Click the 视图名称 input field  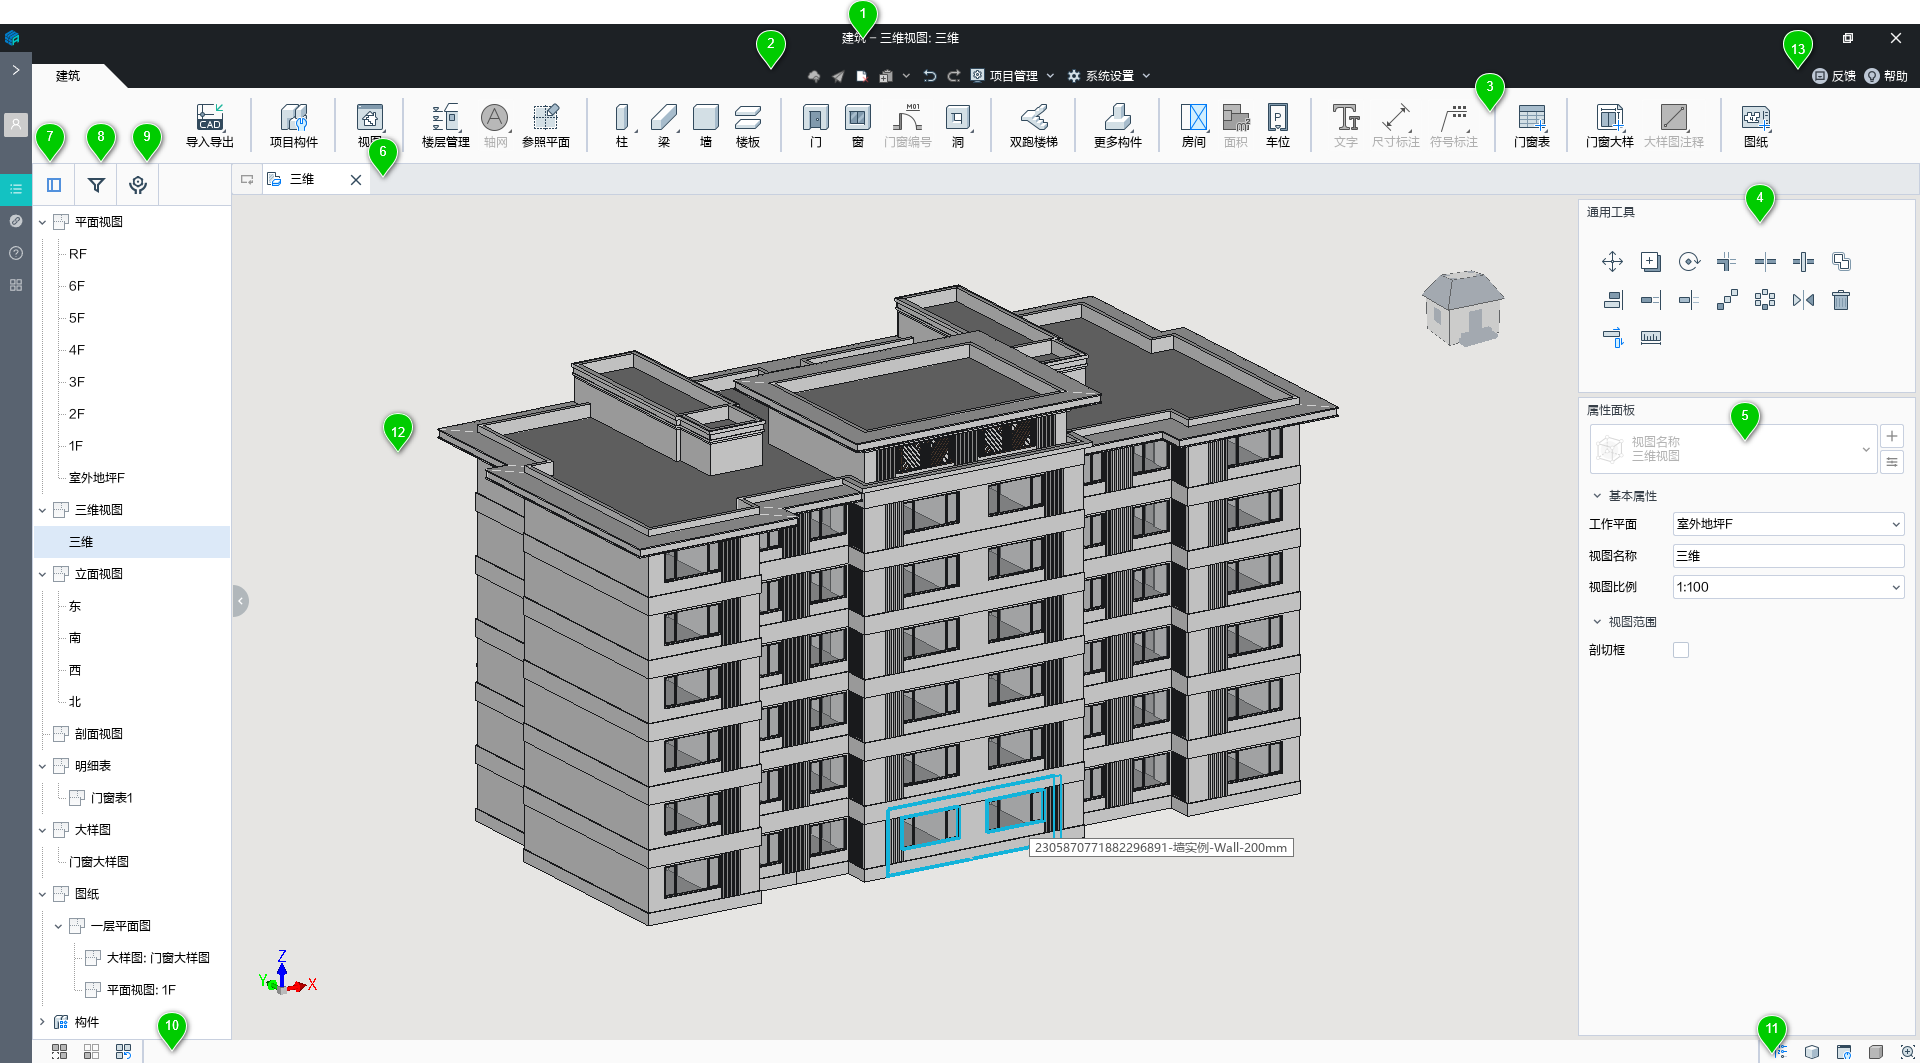1788,556
